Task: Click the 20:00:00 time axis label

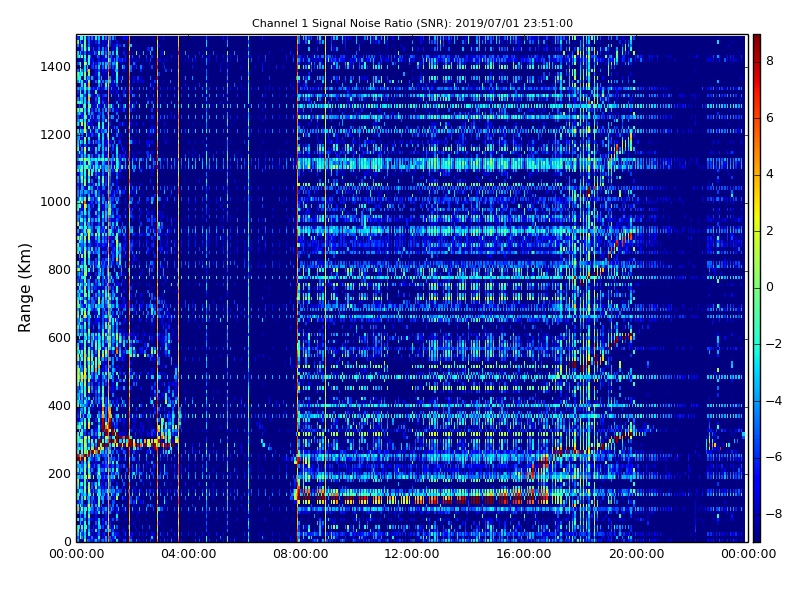Action: (637, 554)
